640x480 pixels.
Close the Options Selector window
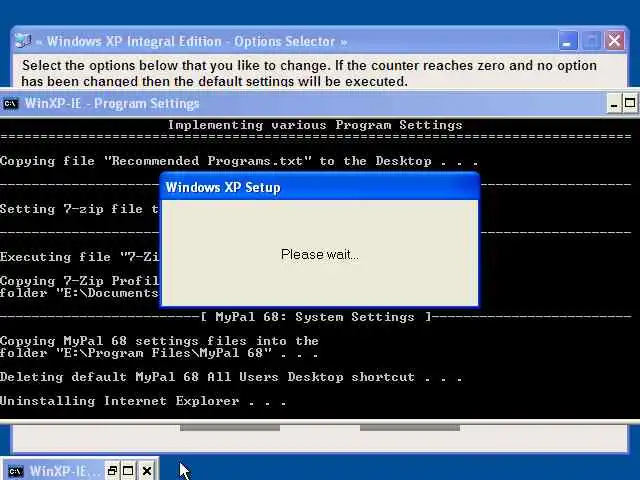tap(614, 41)
